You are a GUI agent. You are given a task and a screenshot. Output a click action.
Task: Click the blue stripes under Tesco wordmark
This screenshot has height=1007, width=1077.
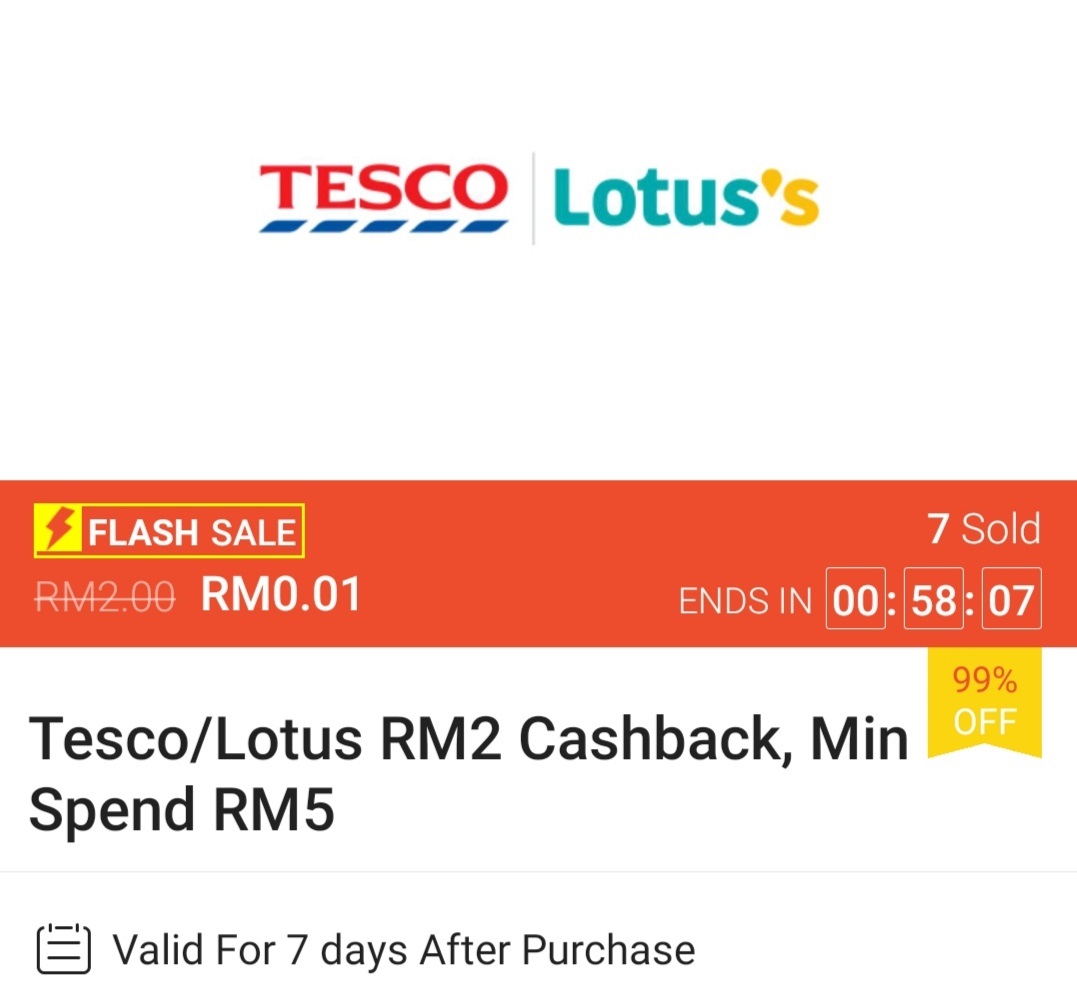pos(383,227)
